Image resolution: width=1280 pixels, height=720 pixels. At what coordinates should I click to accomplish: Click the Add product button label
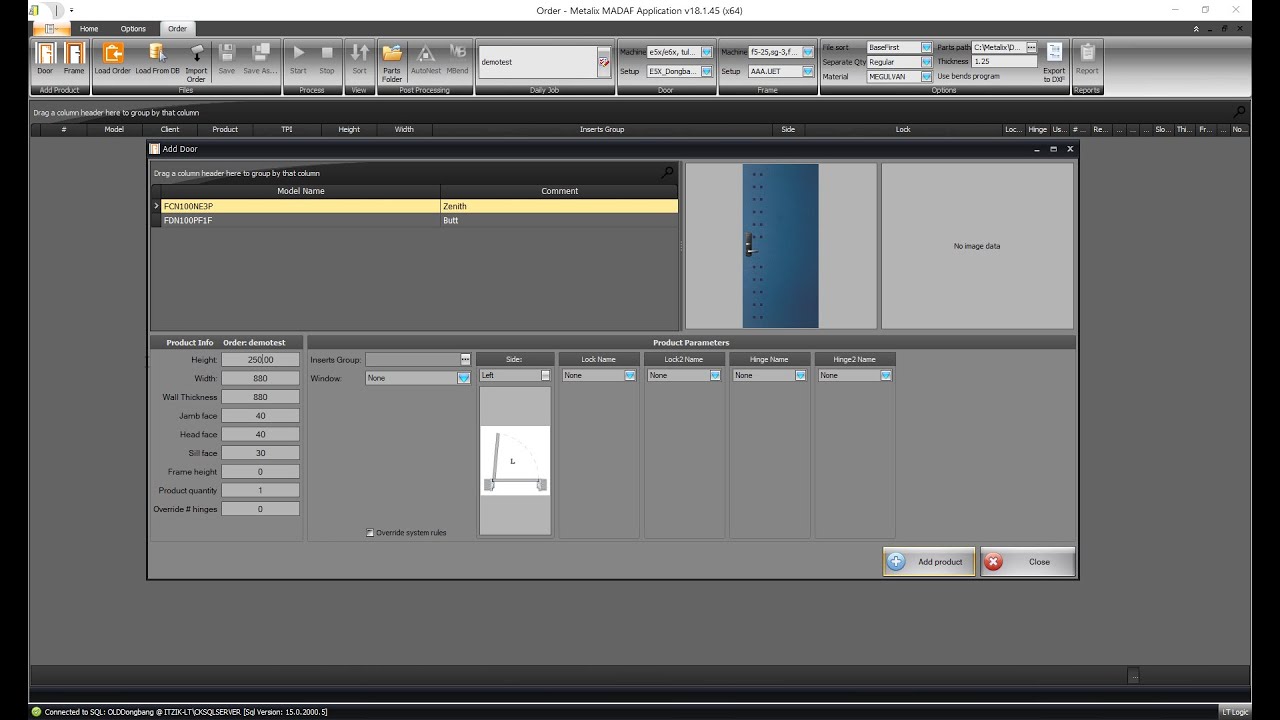click(x=940, y=562)
